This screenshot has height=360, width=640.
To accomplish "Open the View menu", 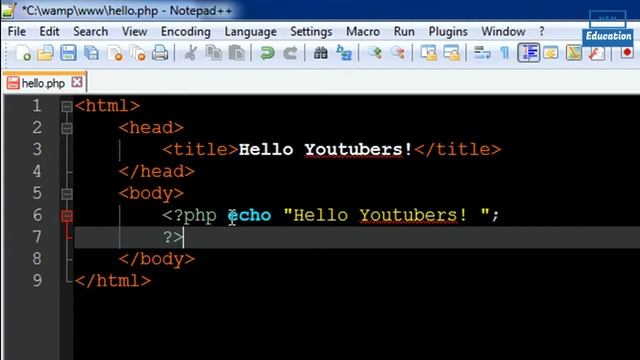I will click(135, 31).
